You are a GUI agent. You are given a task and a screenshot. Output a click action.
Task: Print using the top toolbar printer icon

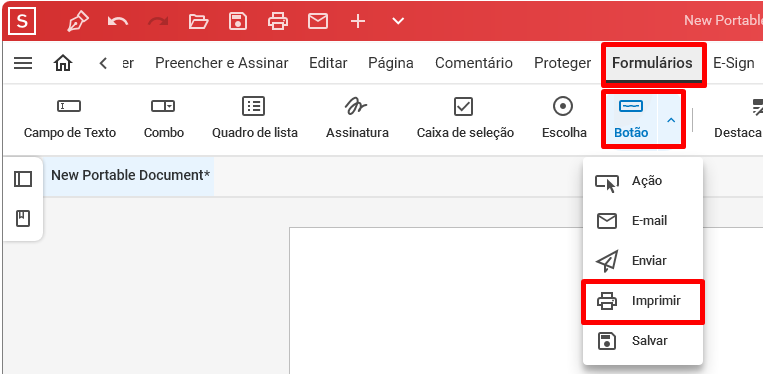coord(278,21)
